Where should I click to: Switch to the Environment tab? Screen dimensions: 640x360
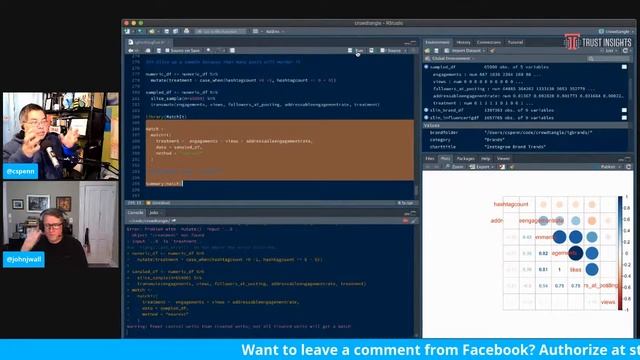click(x=437, y=42)
